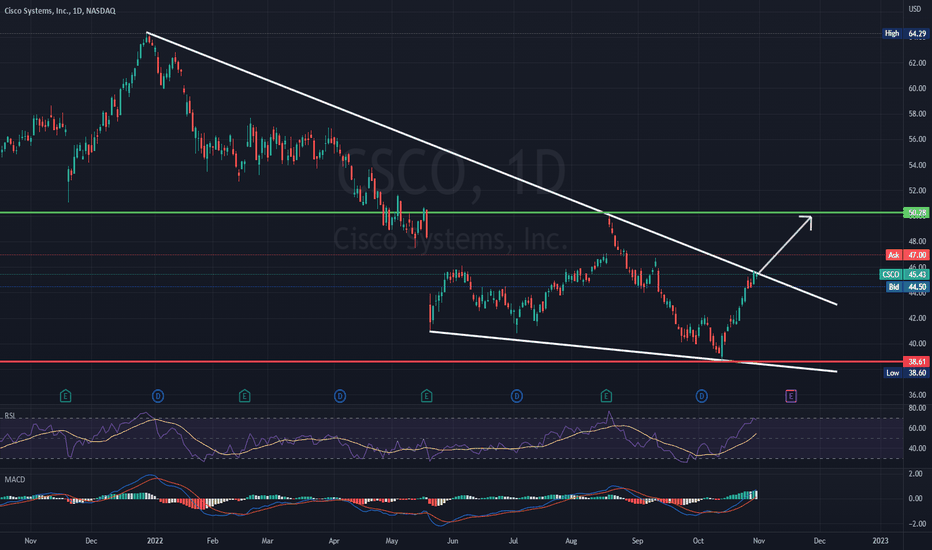Click the purple upcoming earnings marker
The image size is (932, 550).
pyautogui.click(x=791, y=395)
